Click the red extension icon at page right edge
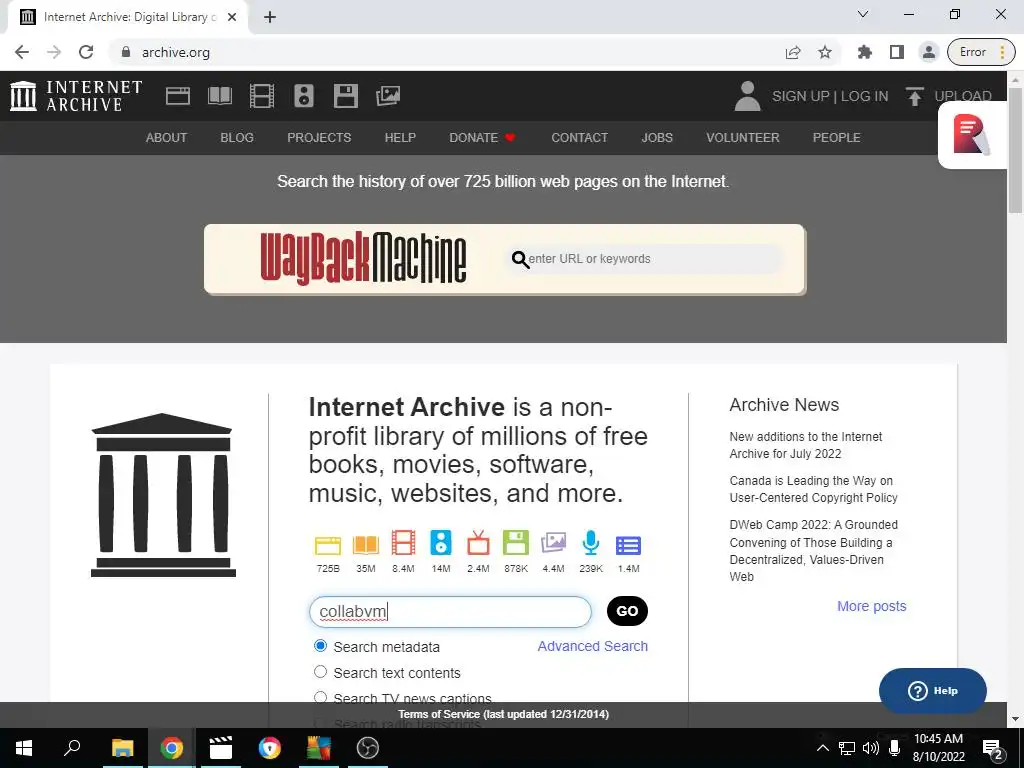The width and height of the screenshot is (1024, 768). click(x=971, y=135)
